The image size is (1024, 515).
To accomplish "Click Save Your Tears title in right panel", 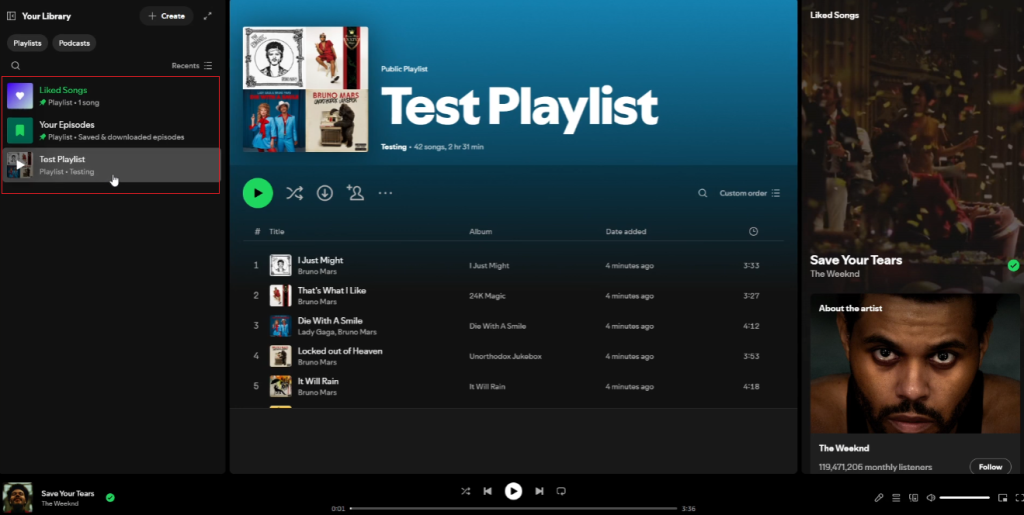I will tap(856, 260).
